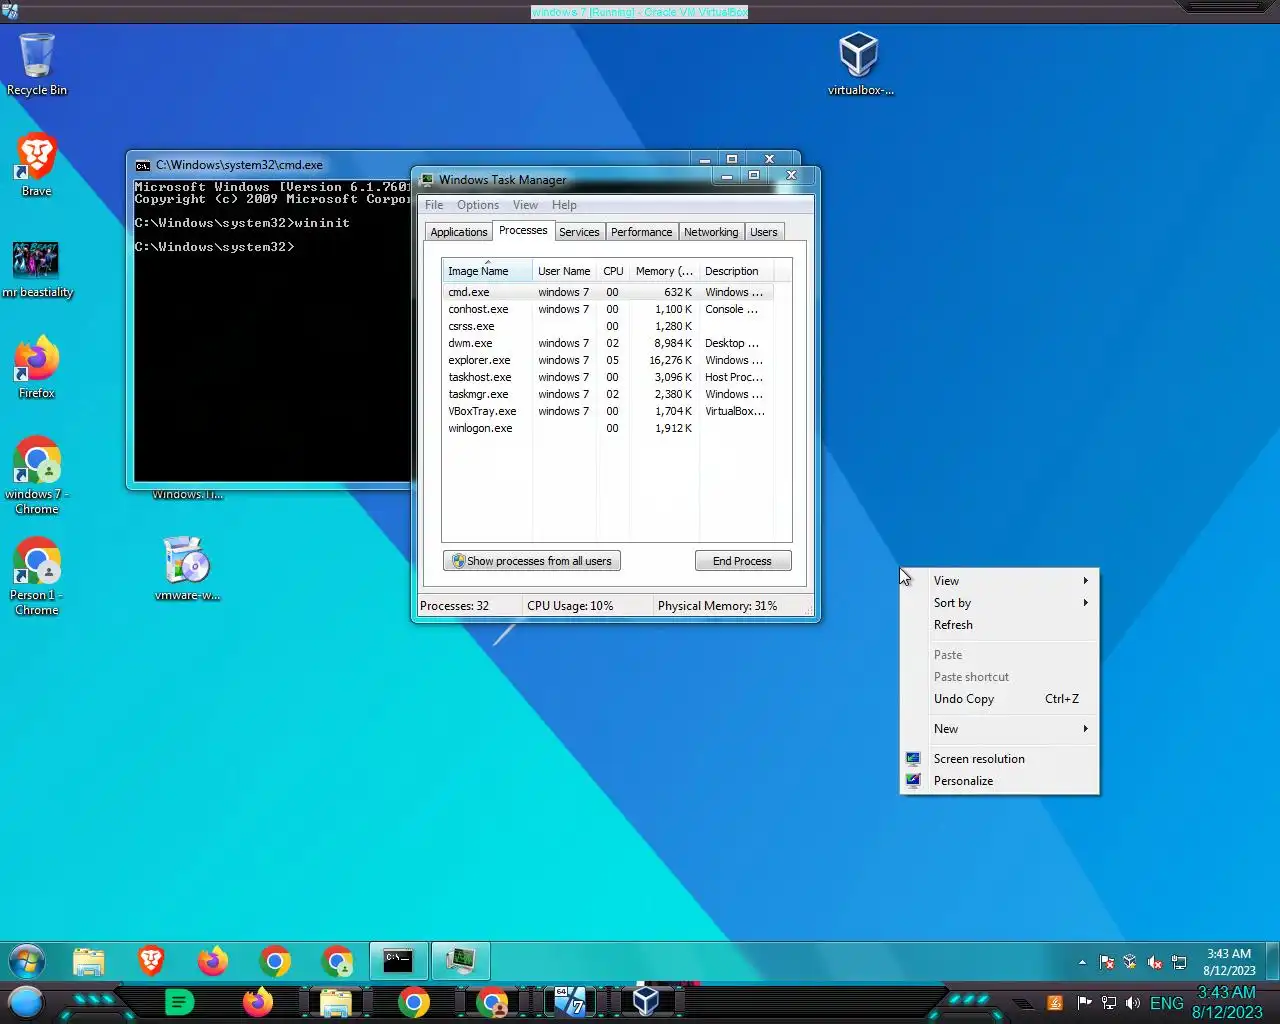This screenshot has height=1024, width=1280.
Task: Open the host start orb on bottom taskbar
Action: (25, 1002)
